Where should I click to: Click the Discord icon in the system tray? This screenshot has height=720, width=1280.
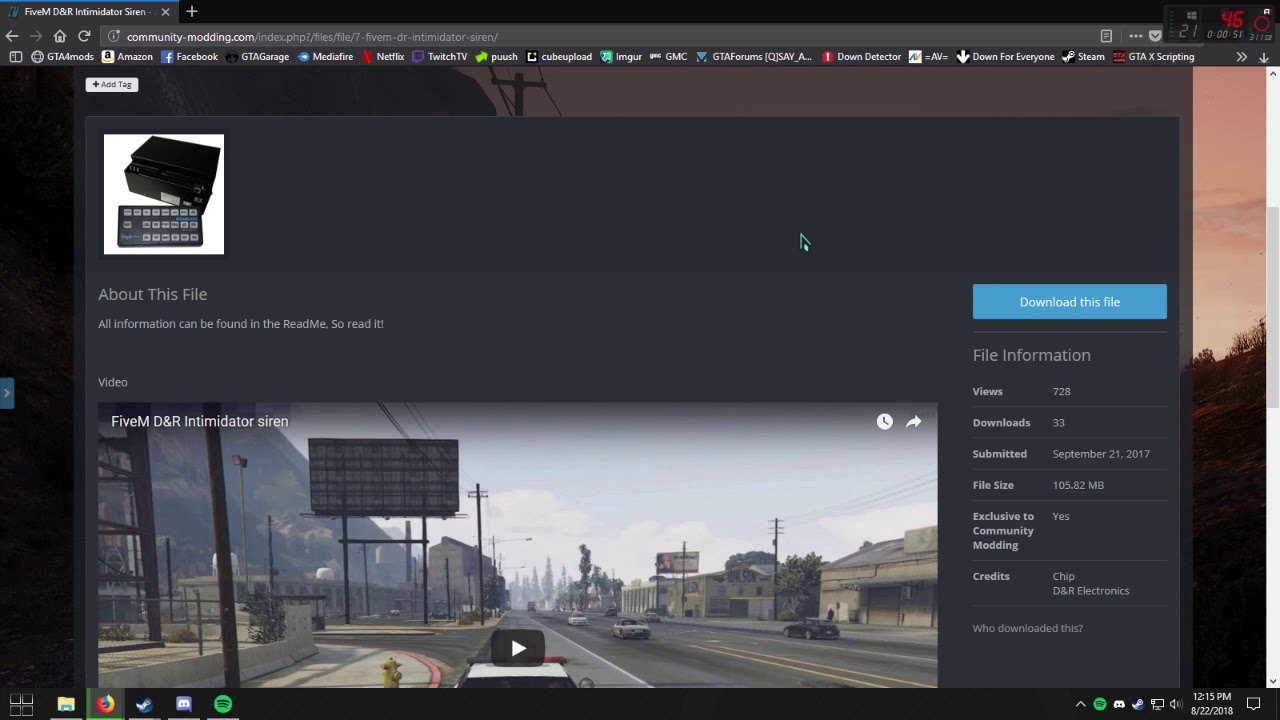1118,704
